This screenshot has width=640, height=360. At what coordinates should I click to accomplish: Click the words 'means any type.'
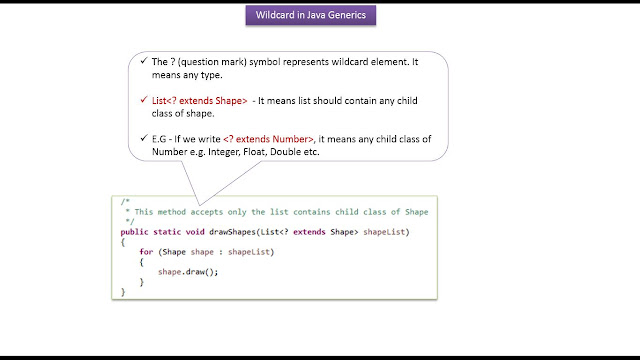pyautogui.click(x=187, y=75)
